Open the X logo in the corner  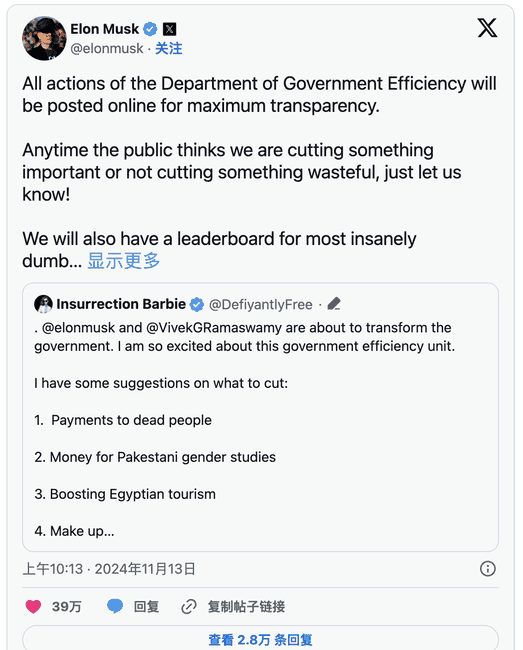pos(487,28)
